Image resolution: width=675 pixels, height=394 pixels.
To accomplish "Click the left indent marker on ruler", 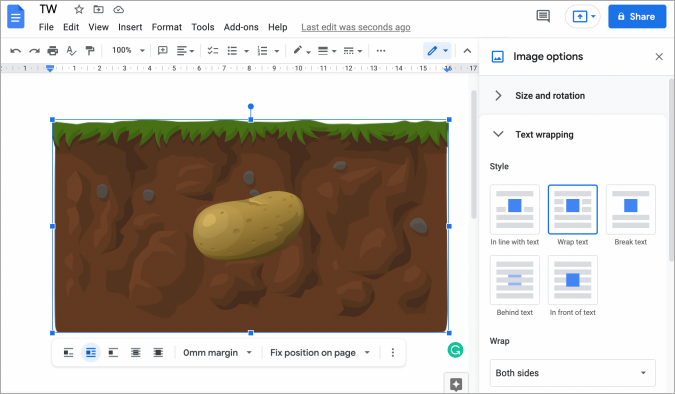I will point(50,68).
